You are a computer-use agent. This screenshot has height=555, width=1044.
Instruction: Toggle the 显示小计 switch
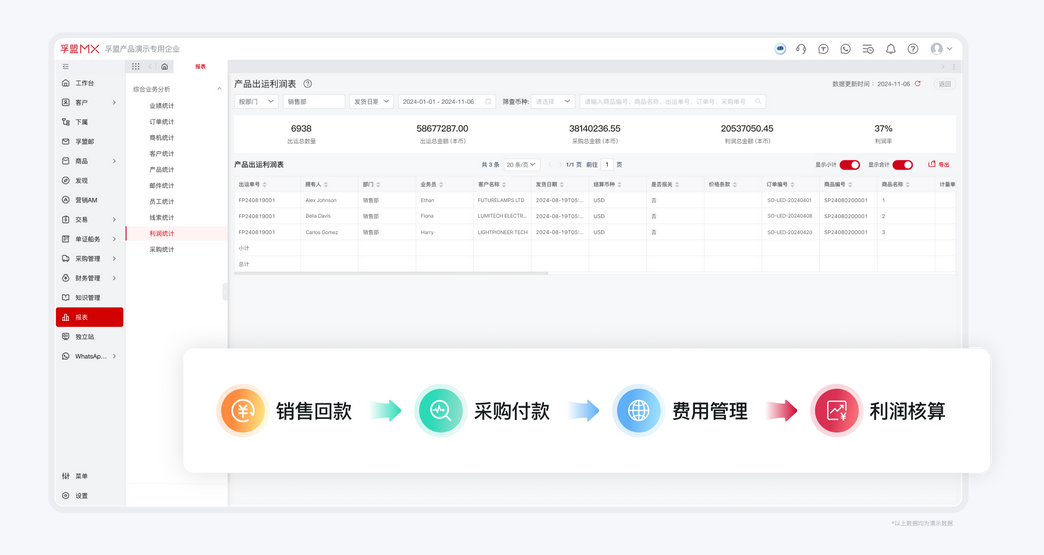tap(849, 165)
